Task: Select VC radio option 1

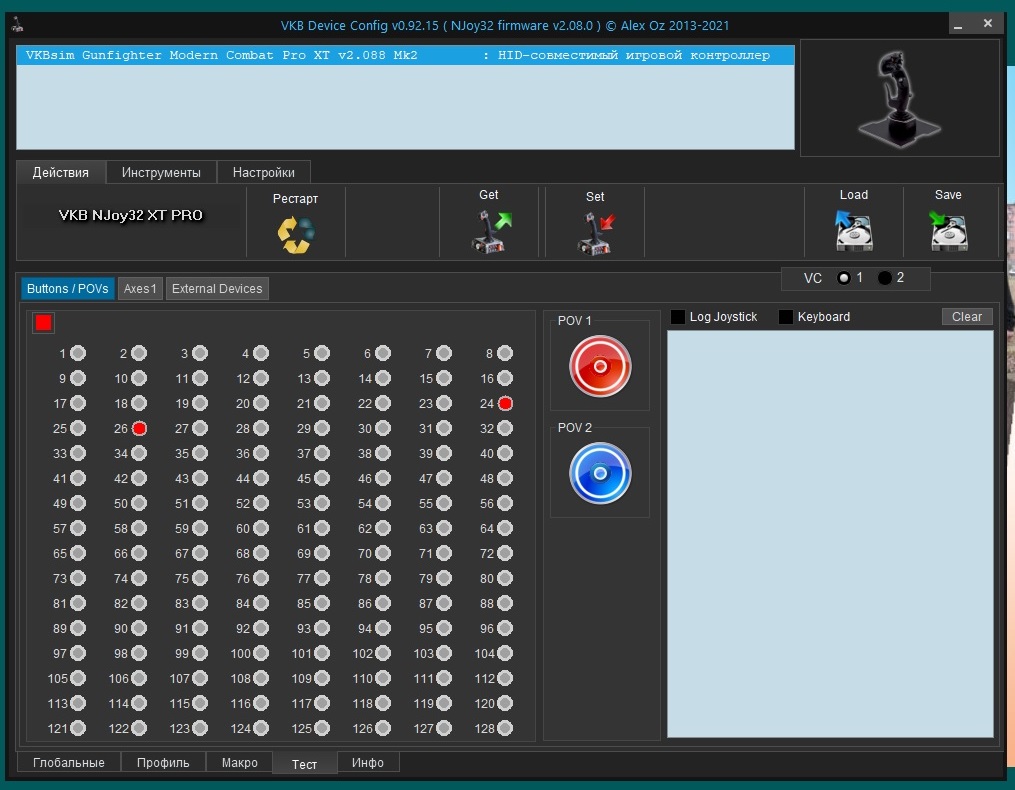Action: 843,278
